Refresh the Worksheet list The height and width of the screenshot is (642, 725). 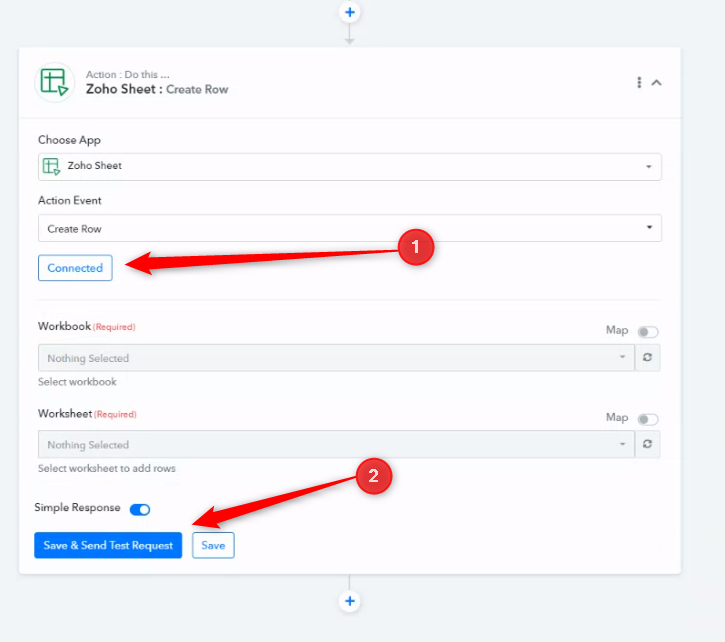click(x=647, y=444)
